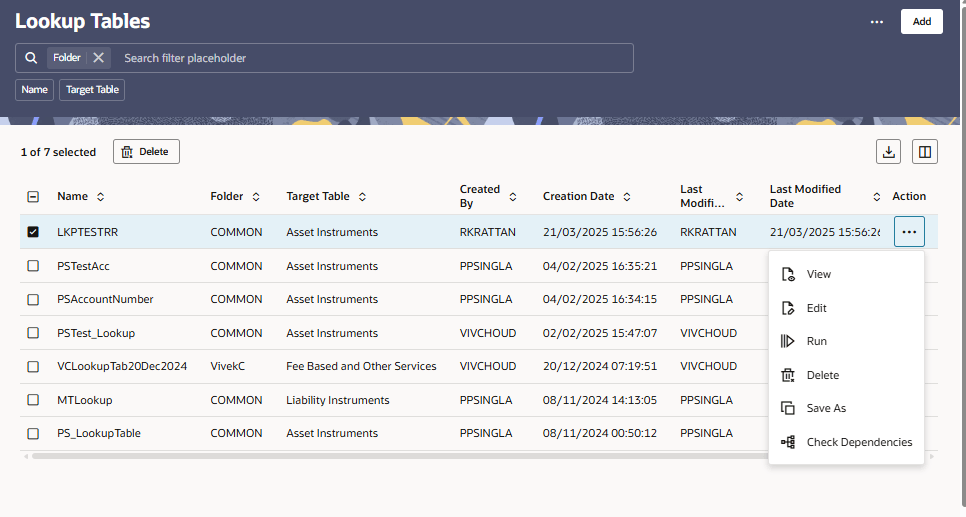Screen dimensions: 966x517
Task: Check the VCLookupTab20Dec2024 row checkbox
Action: (33, 367)
